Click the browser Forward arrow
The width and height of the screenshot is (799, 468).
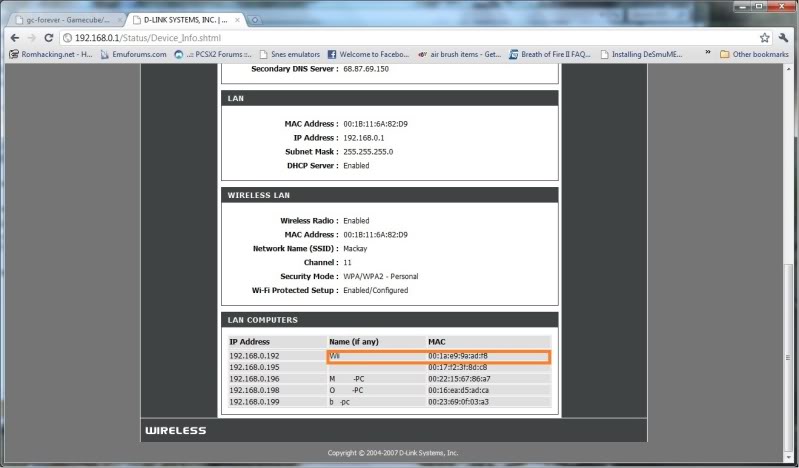(31, 37)
